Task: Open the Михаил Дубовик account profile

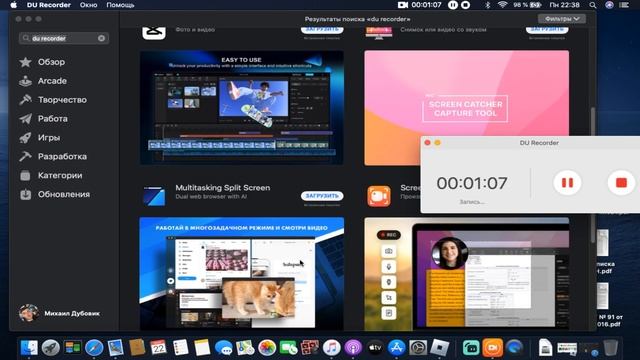Action: click(59, 313)
